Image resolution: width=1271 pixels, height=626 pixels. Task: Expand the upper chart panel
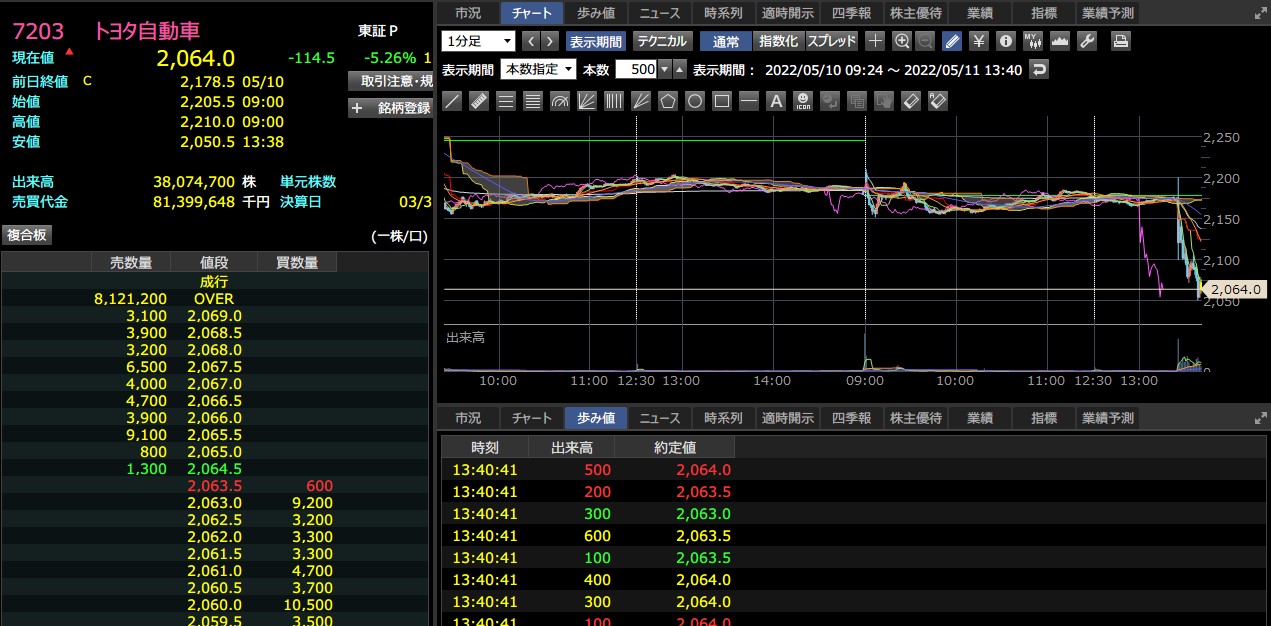pos(1259,13)
